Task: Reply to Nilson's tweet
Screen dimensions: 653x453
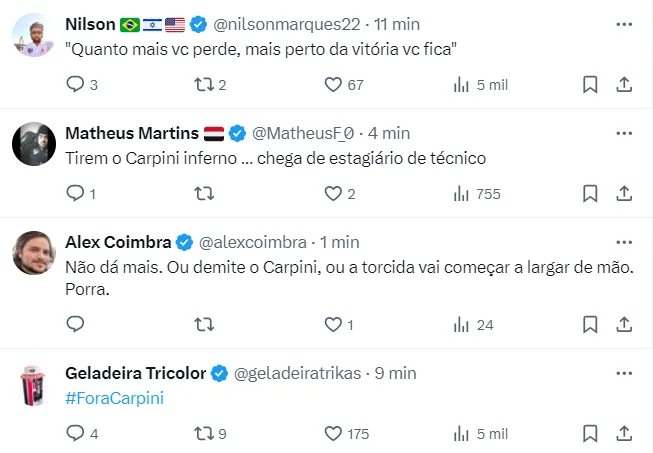Action: 75,85
